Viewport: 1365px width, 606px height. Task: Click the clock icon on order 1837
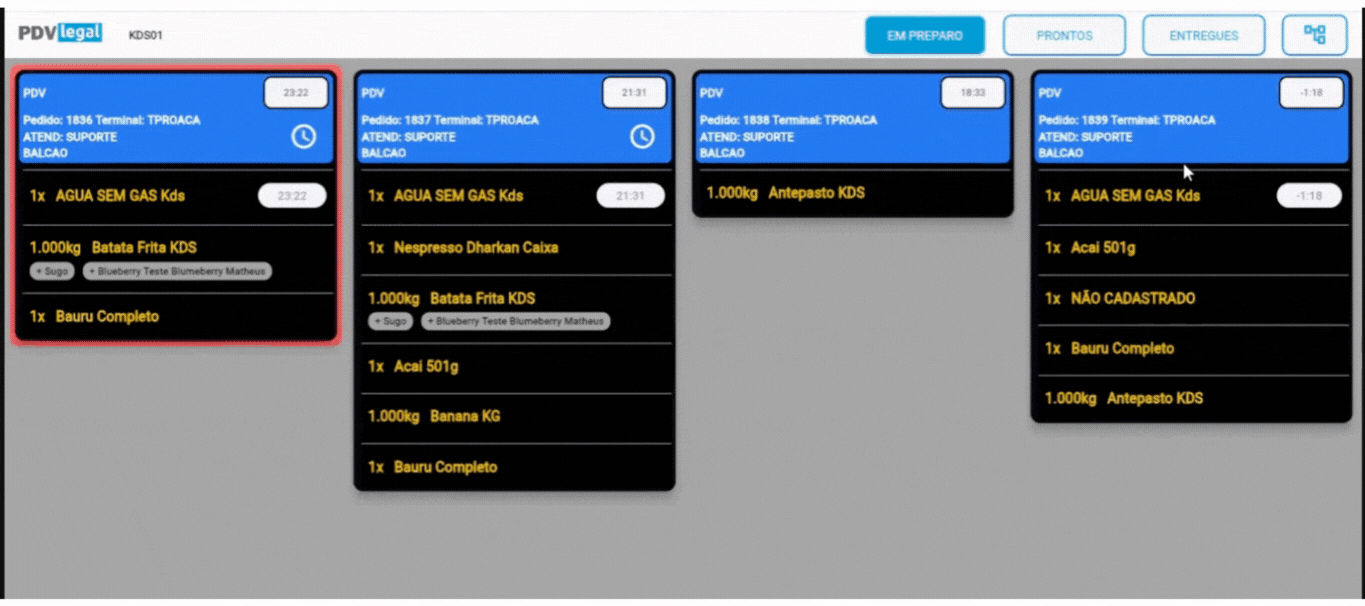tap(642, 137)
